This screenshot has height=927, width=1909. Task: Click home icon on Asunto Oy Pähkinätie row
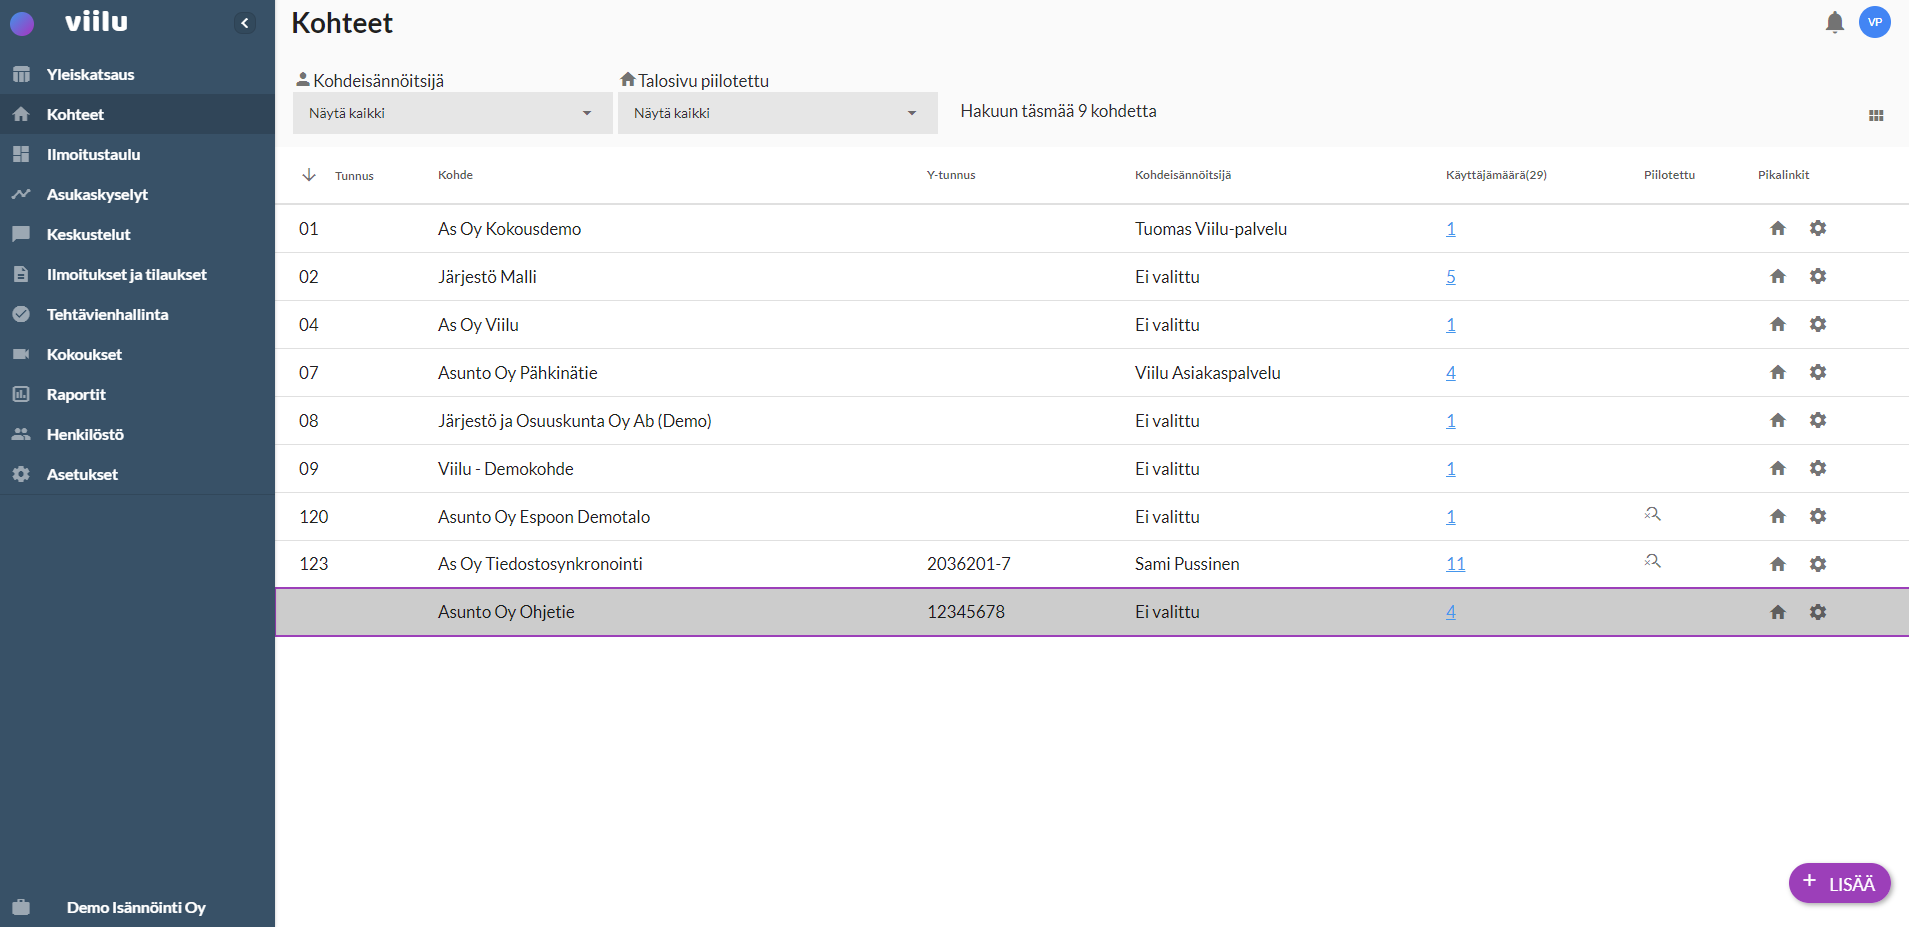pyautogui.click(x=1777, y=373)
